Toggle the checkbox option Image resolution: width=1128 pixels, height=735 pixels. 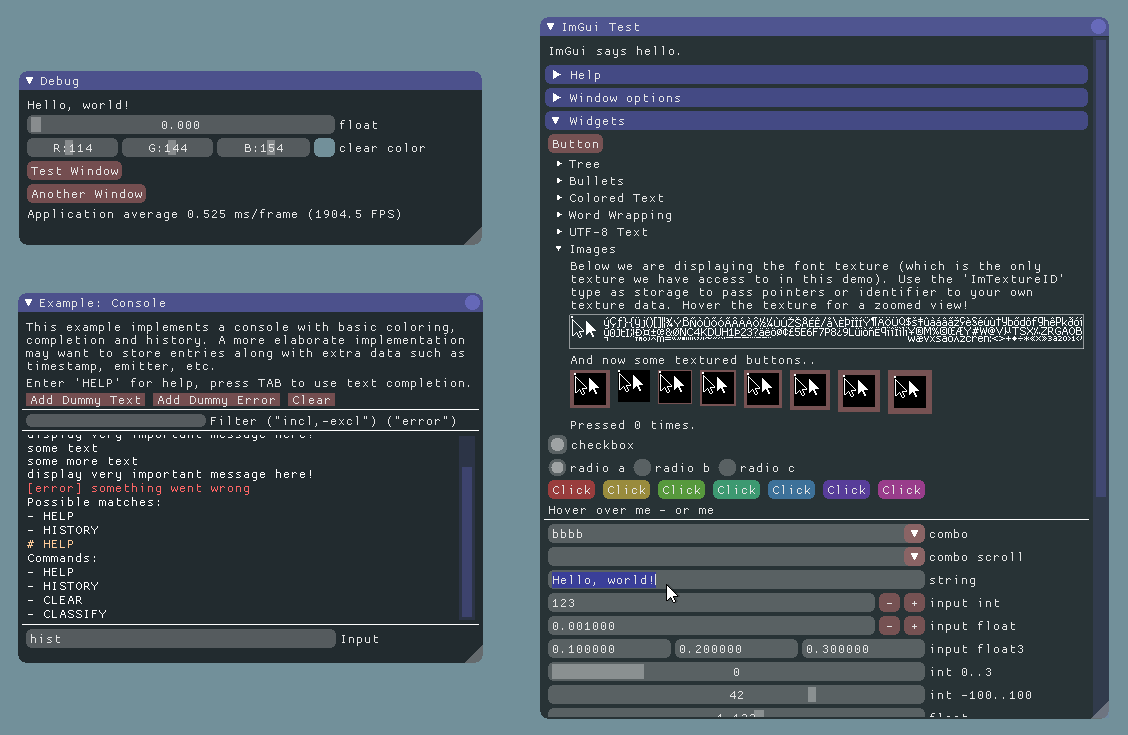point(558,445)
